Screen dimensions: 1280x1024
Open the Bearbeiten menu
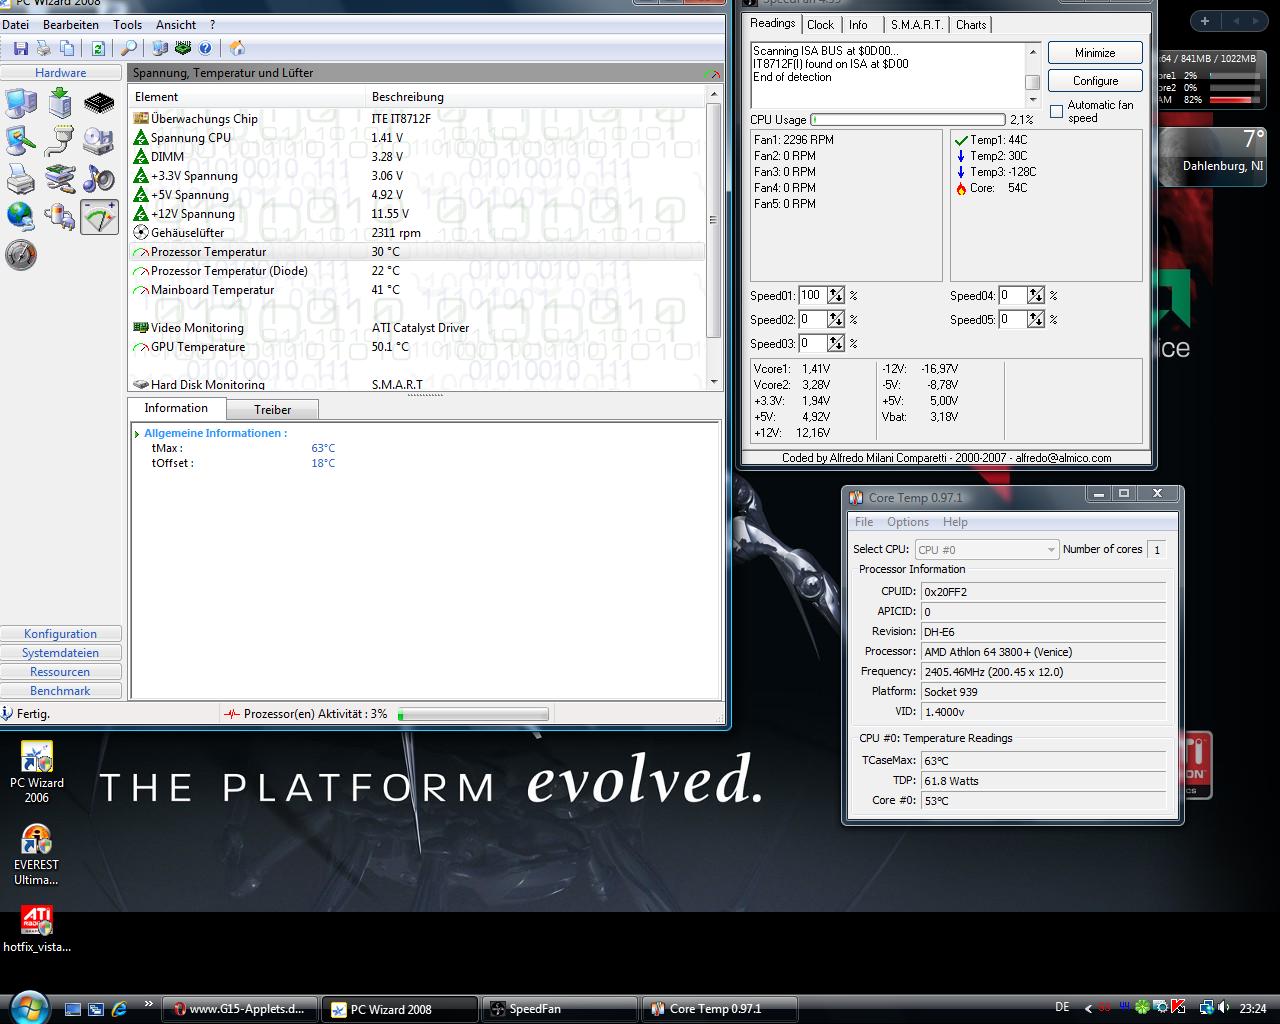point(71,24)
